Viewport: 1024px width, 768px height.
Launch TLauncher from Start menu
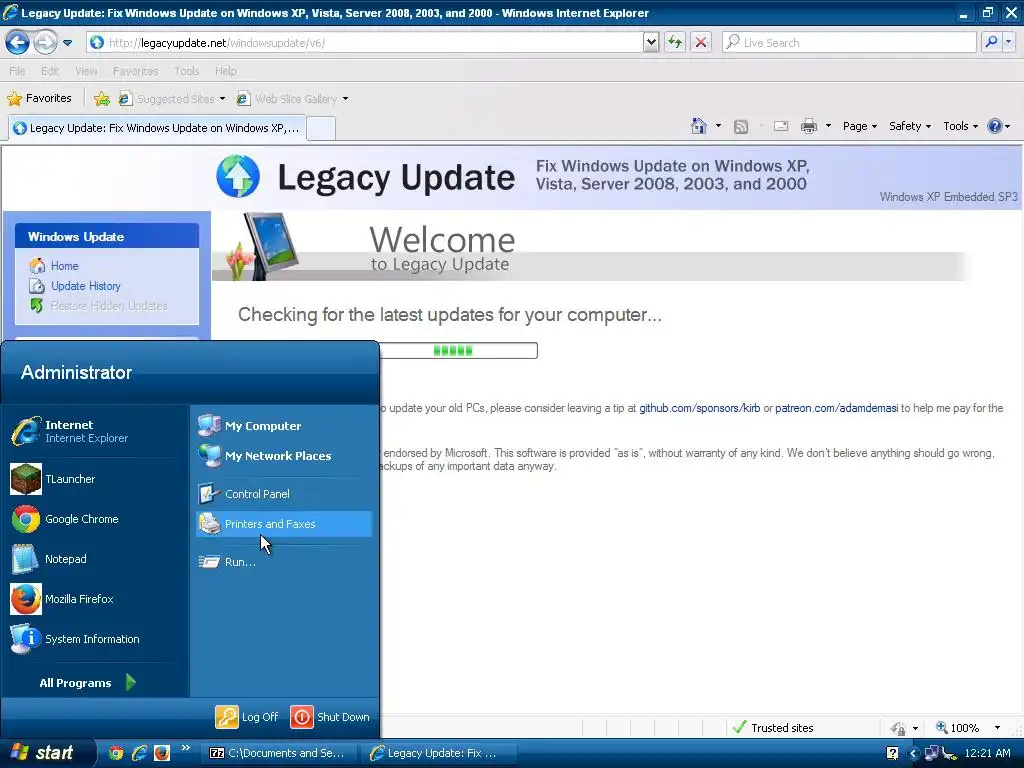point(95,479)
